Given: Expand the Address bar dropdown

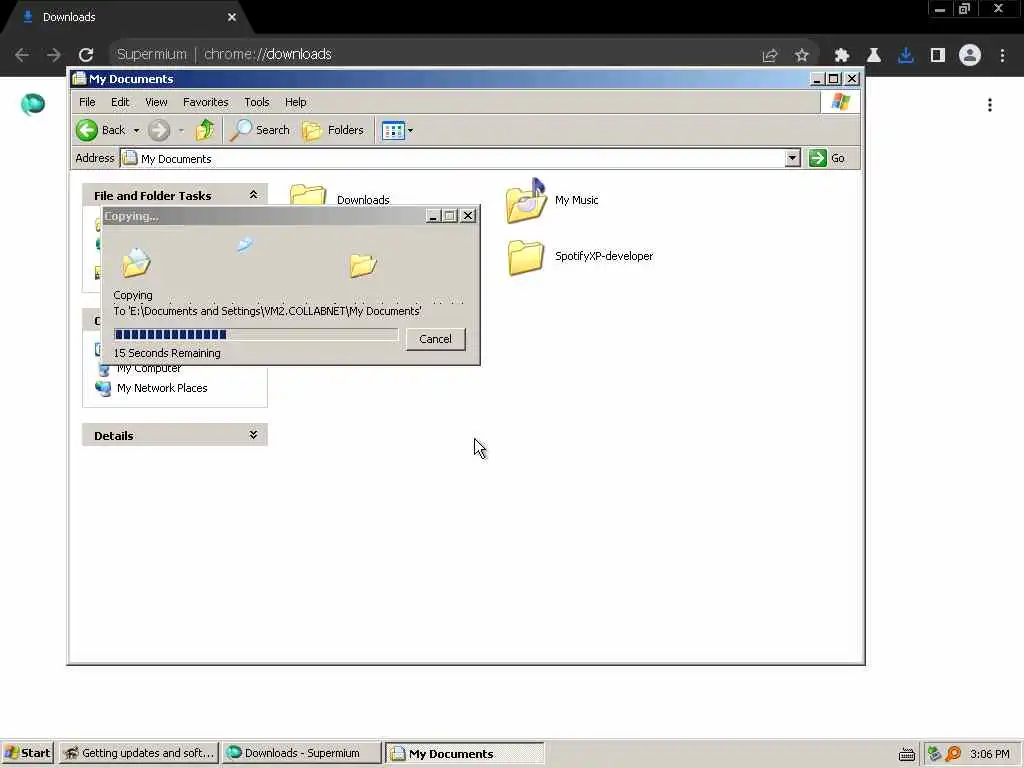Looking at the screenshot, I should (x=792, y=158).
